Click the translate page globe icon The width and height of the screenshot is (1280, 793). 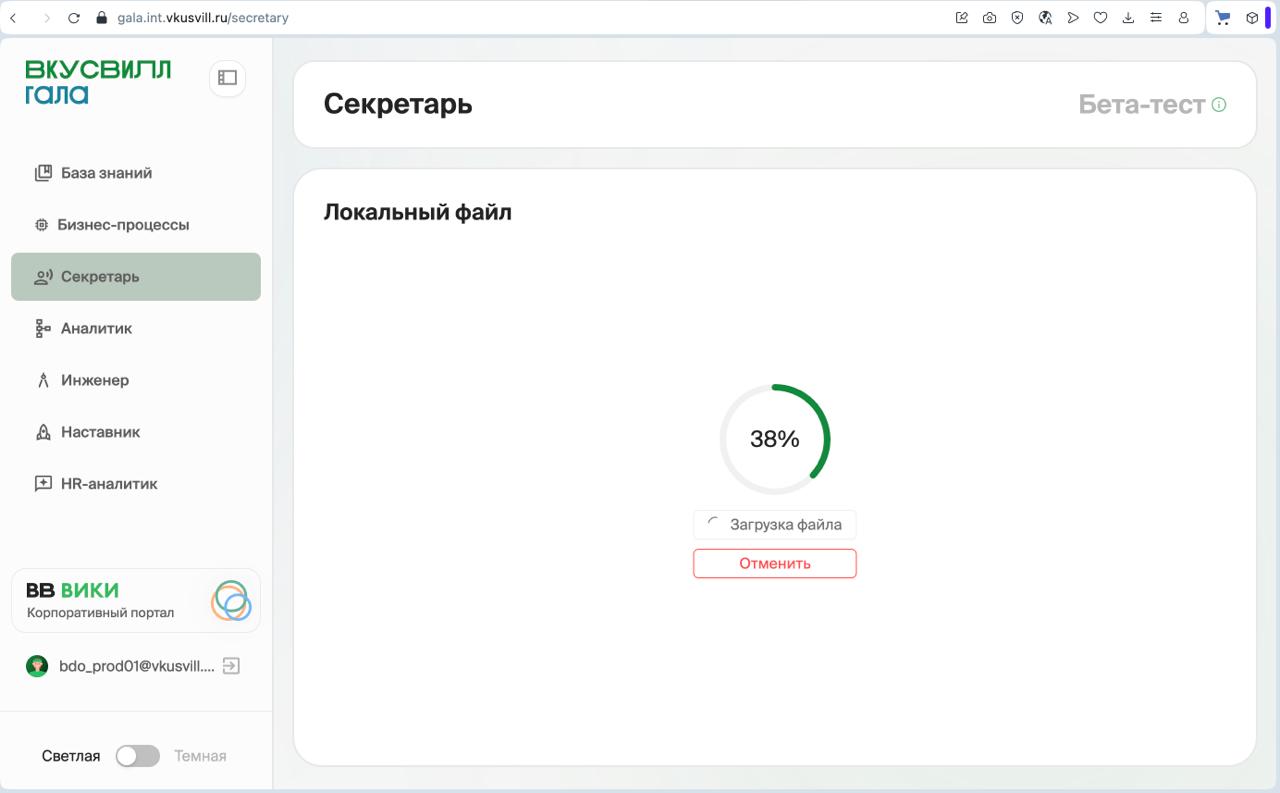[1045, 18]
